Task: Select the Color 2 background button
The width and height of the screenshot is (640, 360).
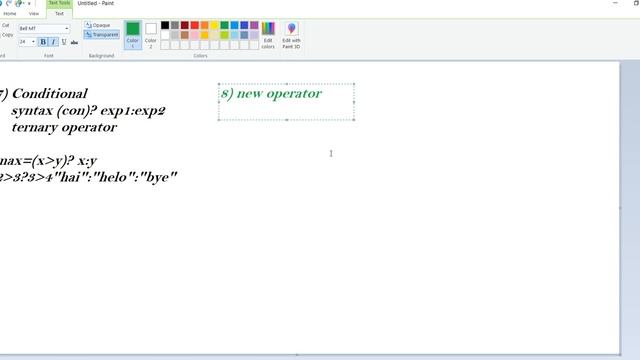Action: click(151, 35)
